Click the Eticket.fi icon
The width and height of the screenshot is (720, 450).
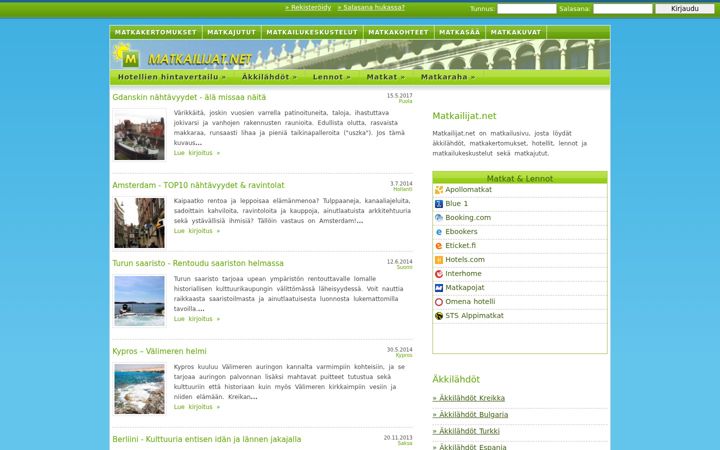point(439,246)
